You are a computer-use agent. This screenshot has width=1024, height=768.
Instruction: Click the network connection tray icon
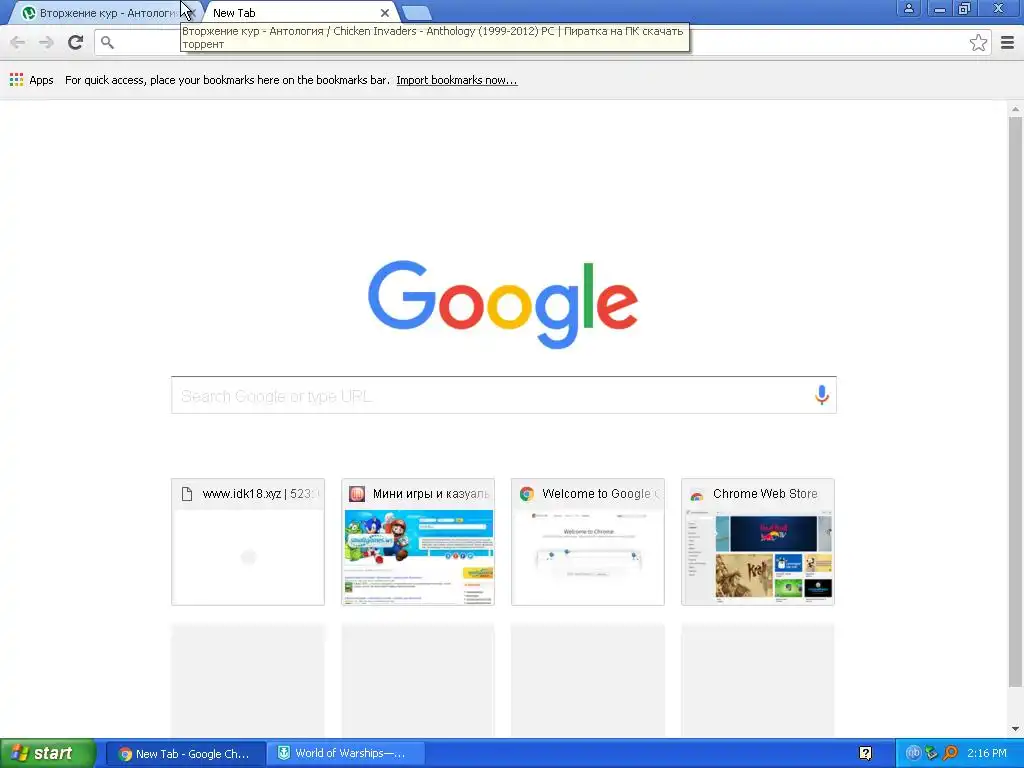pos(932,754)
